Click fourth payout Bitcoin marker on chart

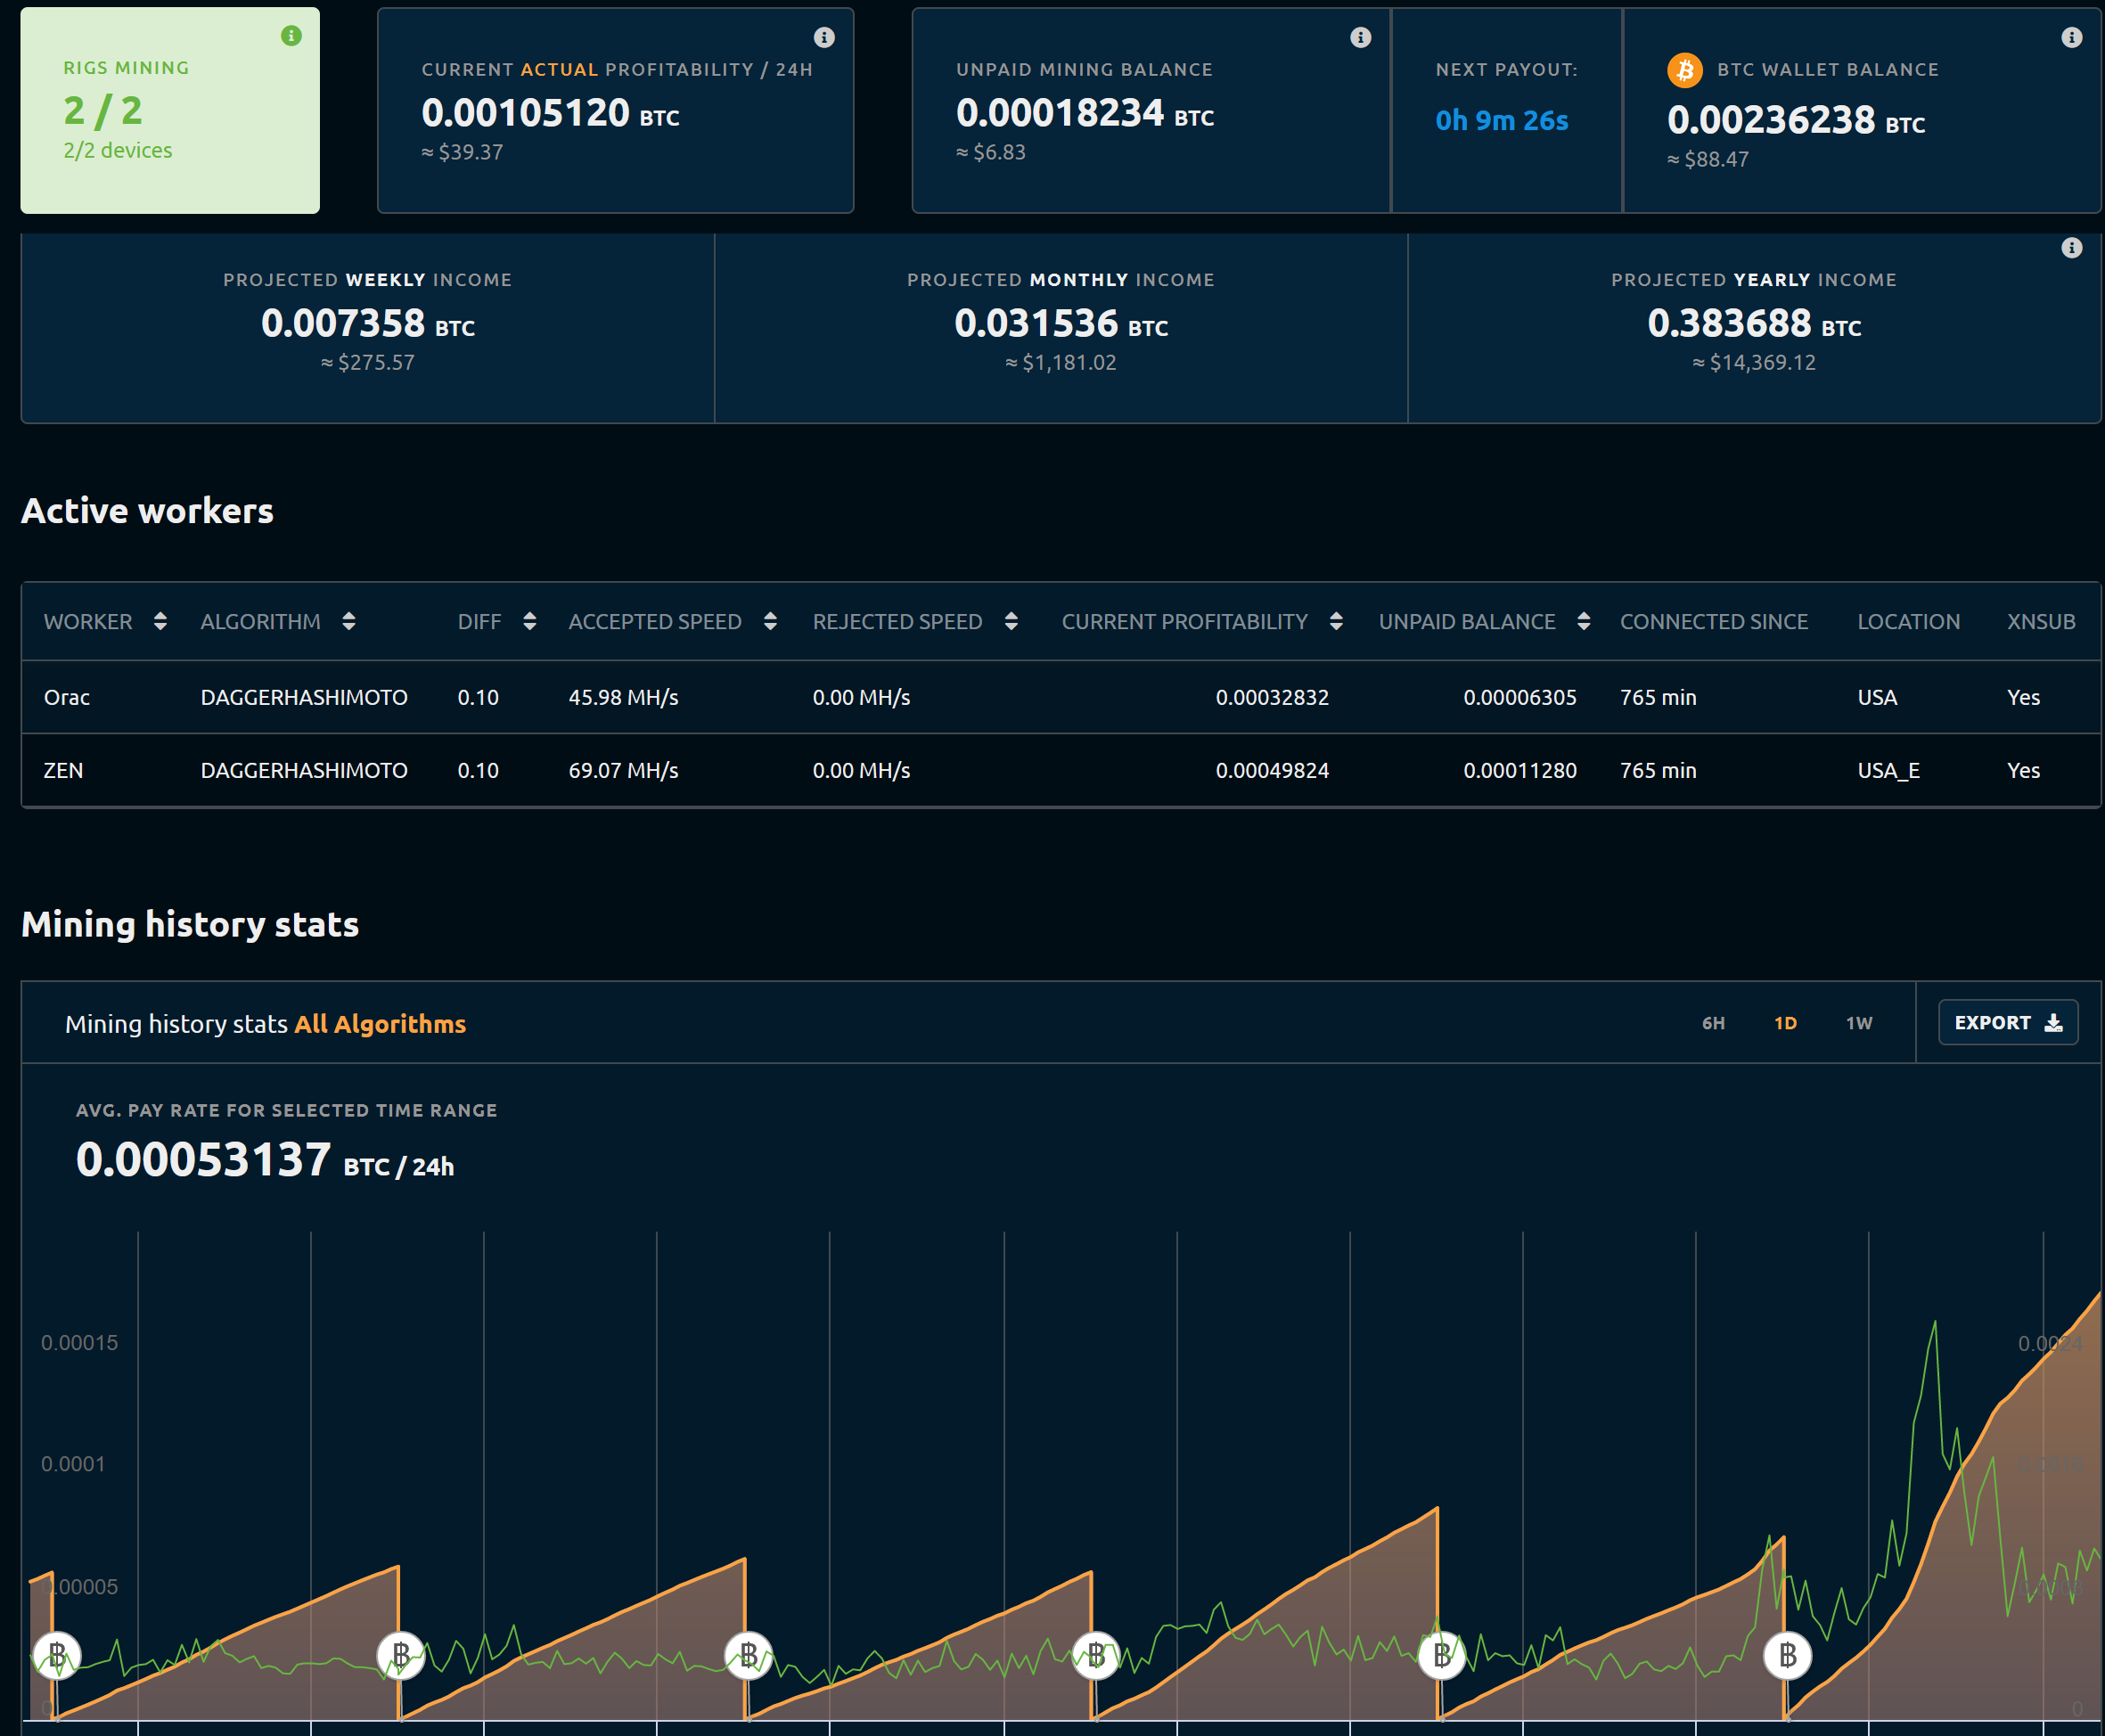pos(1096,1656)
